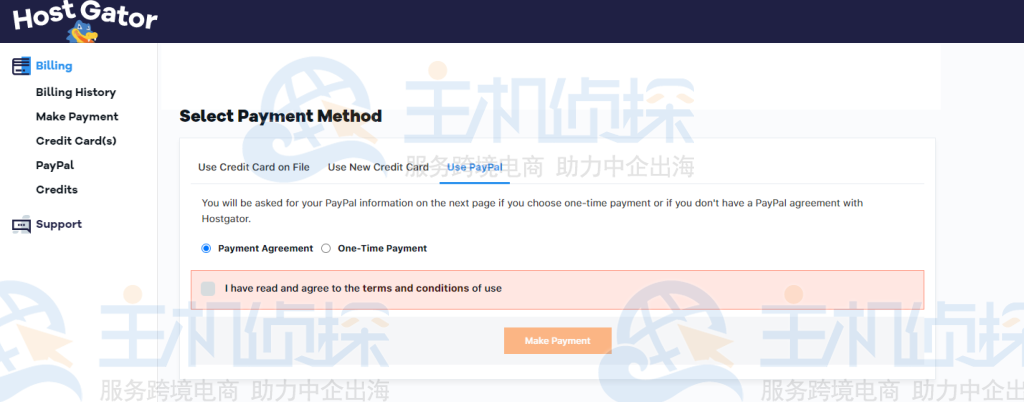The height and width of the screenshot is (402, 1024).
Task: Switch to Use New Credit Card tab
Action: pos(378,167)
